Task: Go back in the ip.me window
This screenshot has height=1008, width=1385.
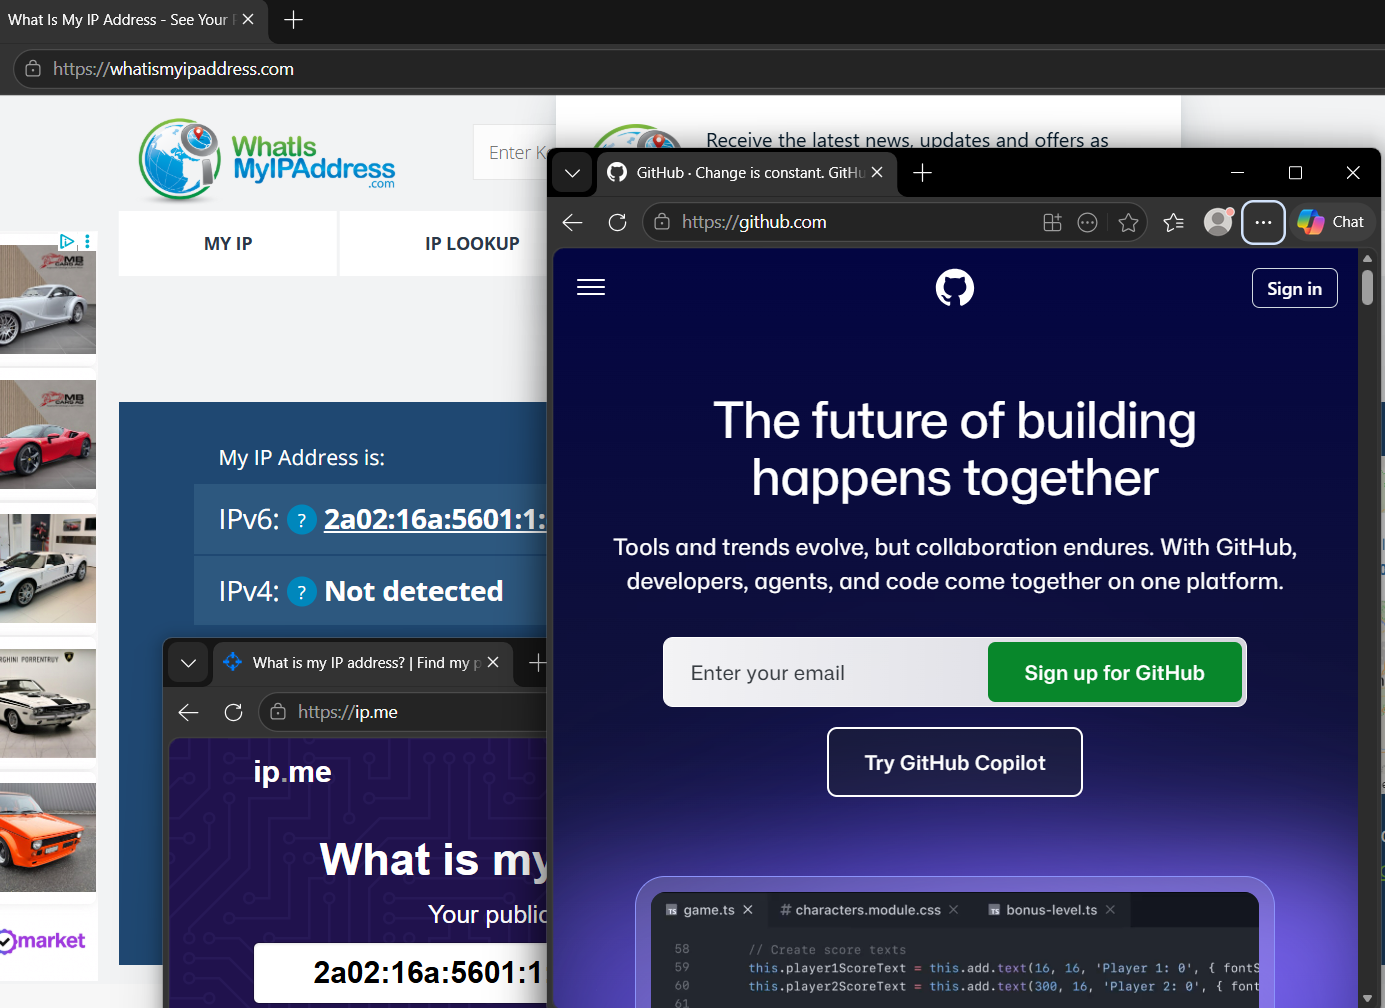Action: pyautogui.click(x=188, y=712)
